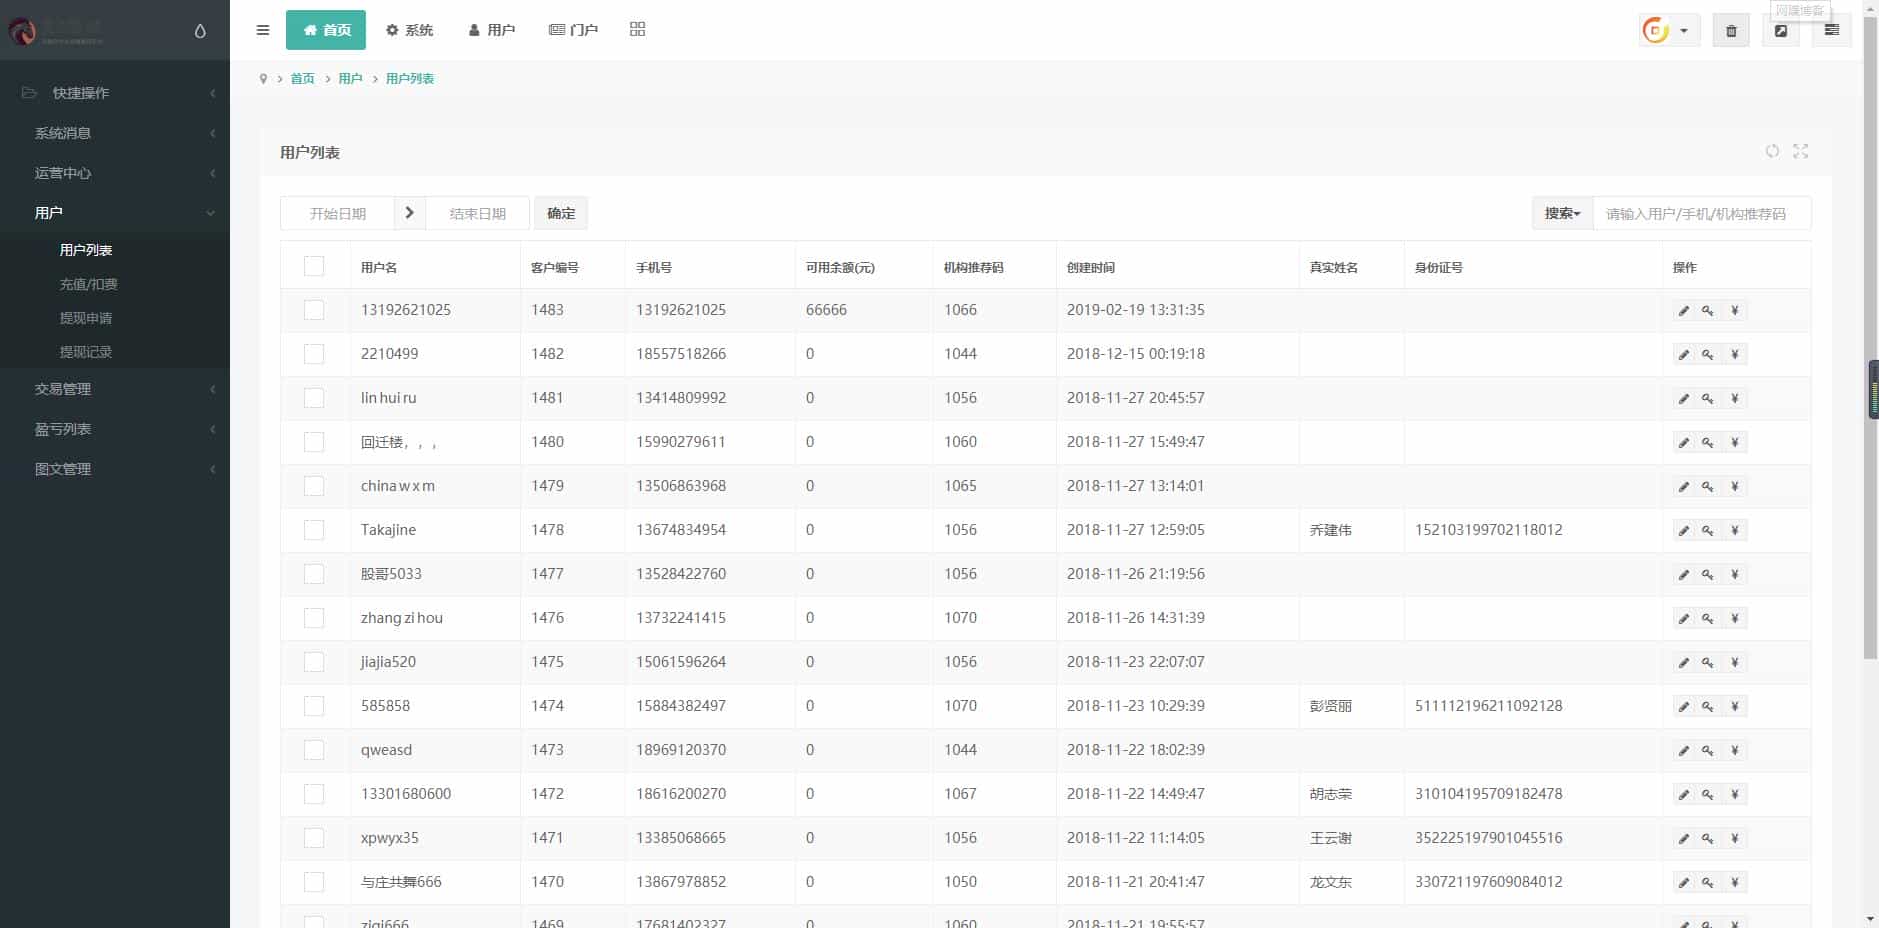Open the 搜索 dropdown
Viewport: 1879px width, 928px height.
tap(1562, 213)
